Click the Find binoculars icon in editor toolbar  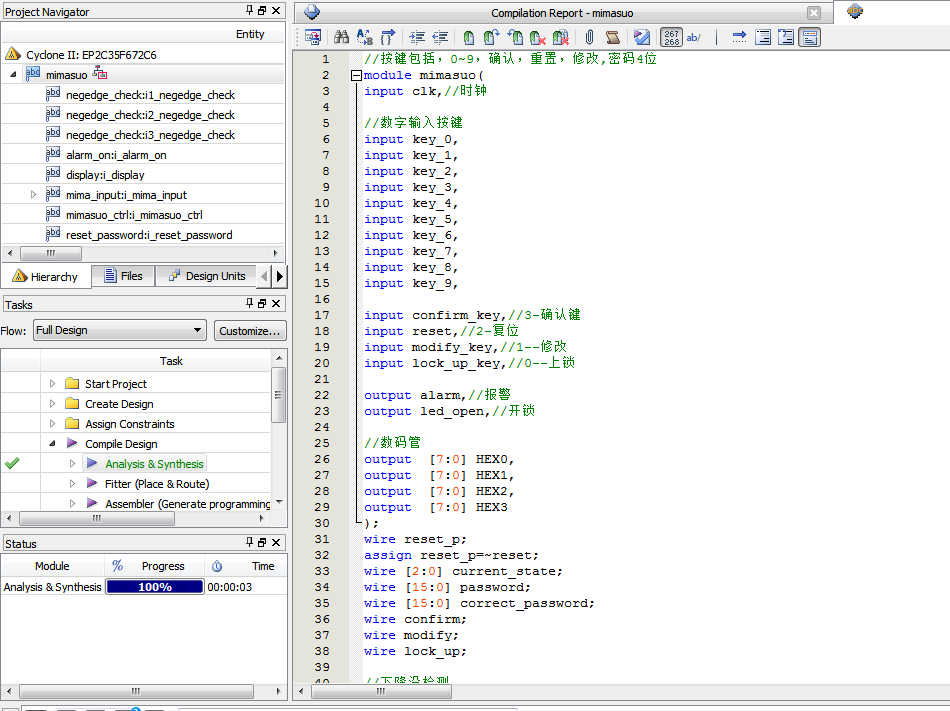342,38
